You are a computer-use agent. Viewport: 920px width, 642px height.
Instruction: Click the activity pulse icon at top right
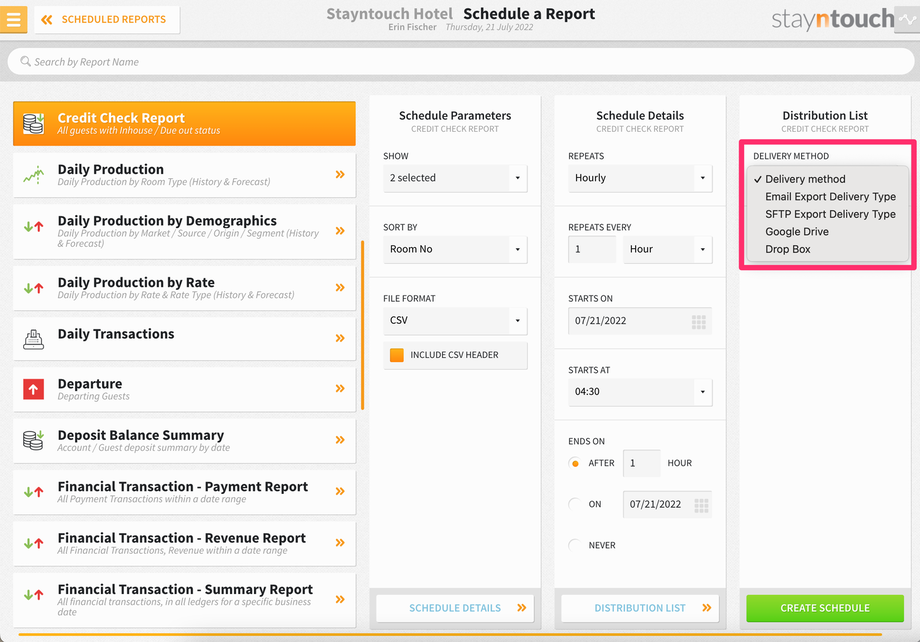(907, 19)
